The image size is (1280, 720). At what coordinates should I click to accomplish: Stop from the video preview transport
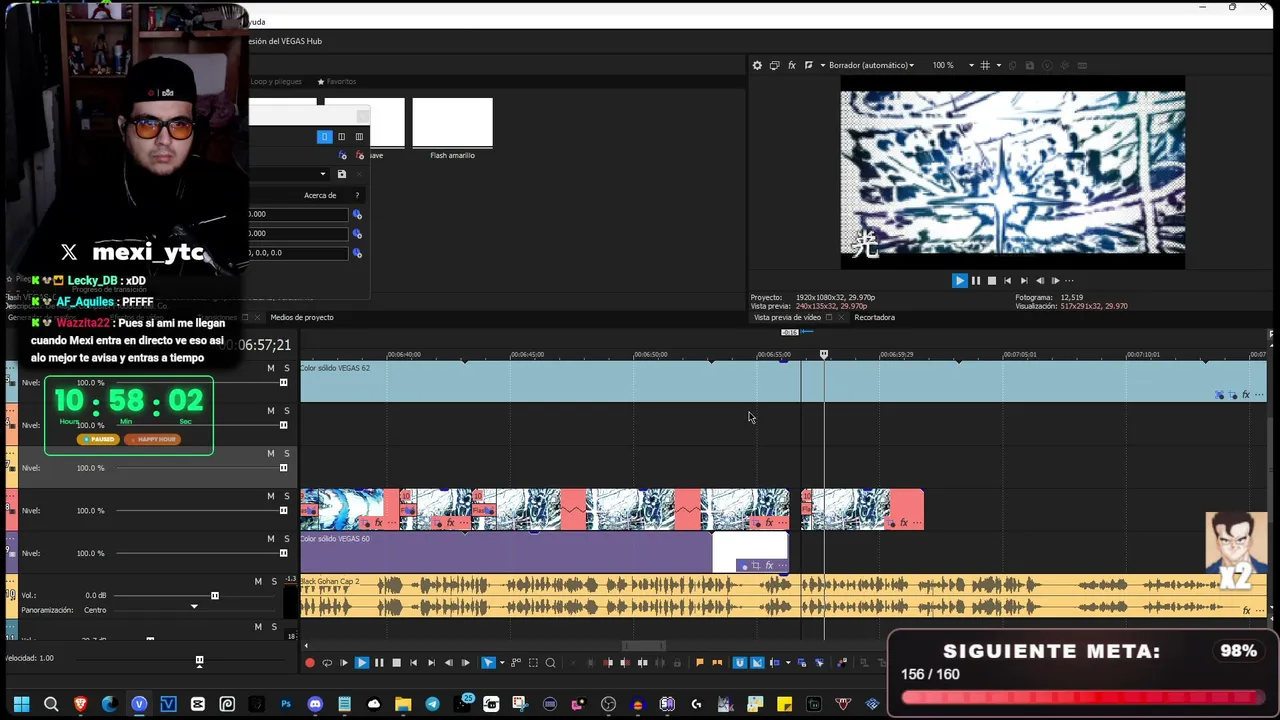click(x=992, y=281)
